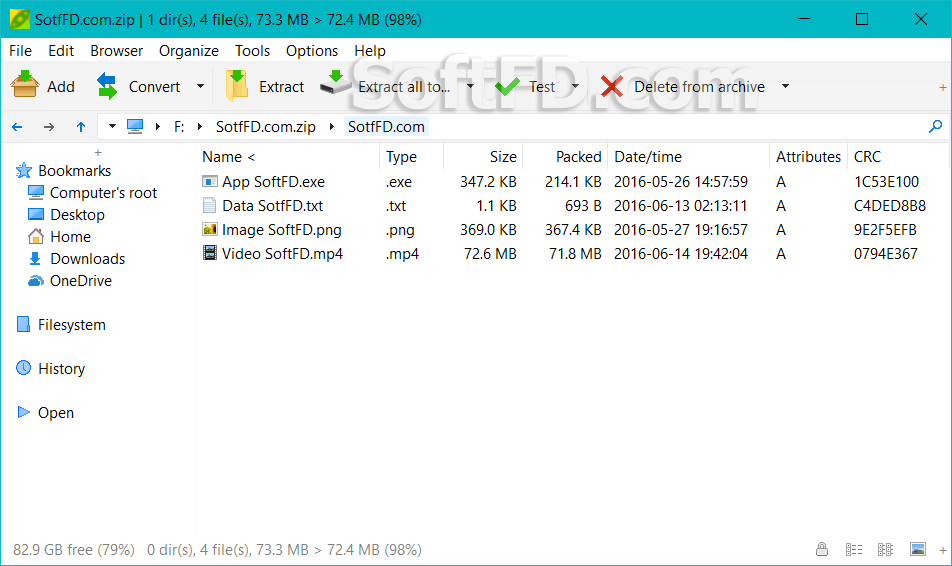Open Computer's root in the sidebar
This screenshot has width=952, height=566.
pyautogui.click(x=103, y=193)
